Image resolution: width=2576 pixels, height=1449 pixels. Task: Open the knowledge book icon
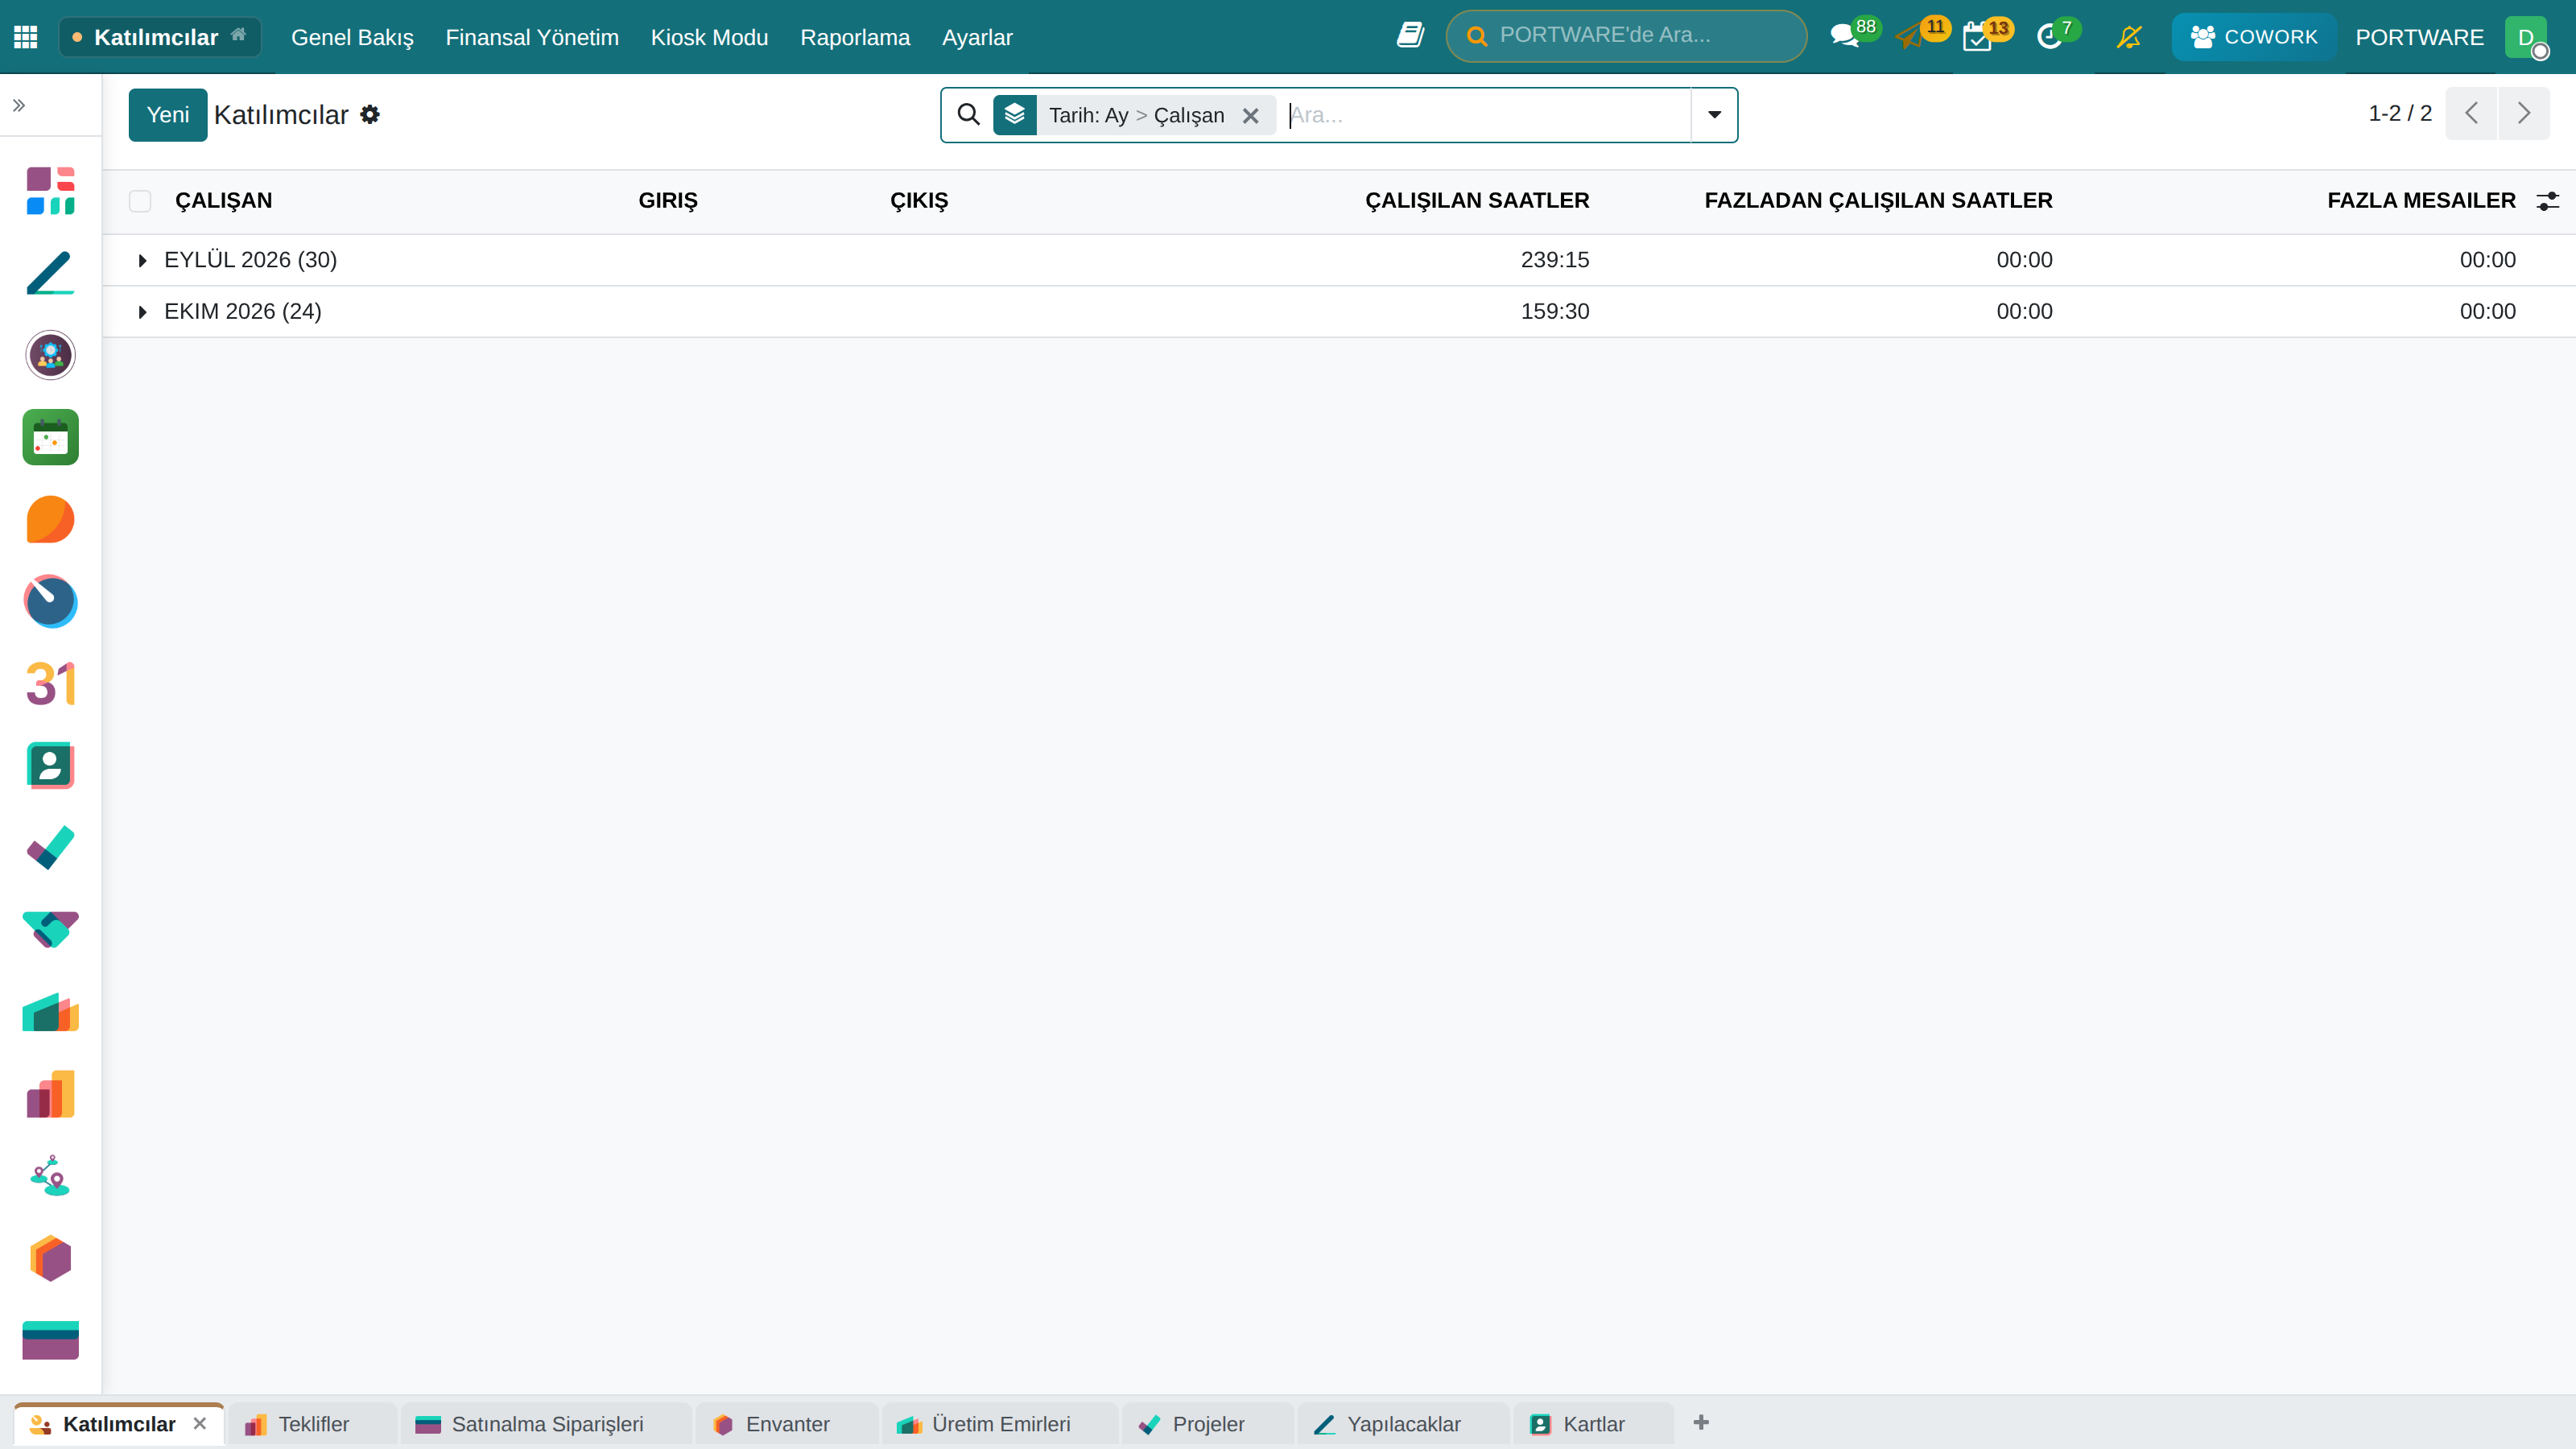tap(1410, 36)
